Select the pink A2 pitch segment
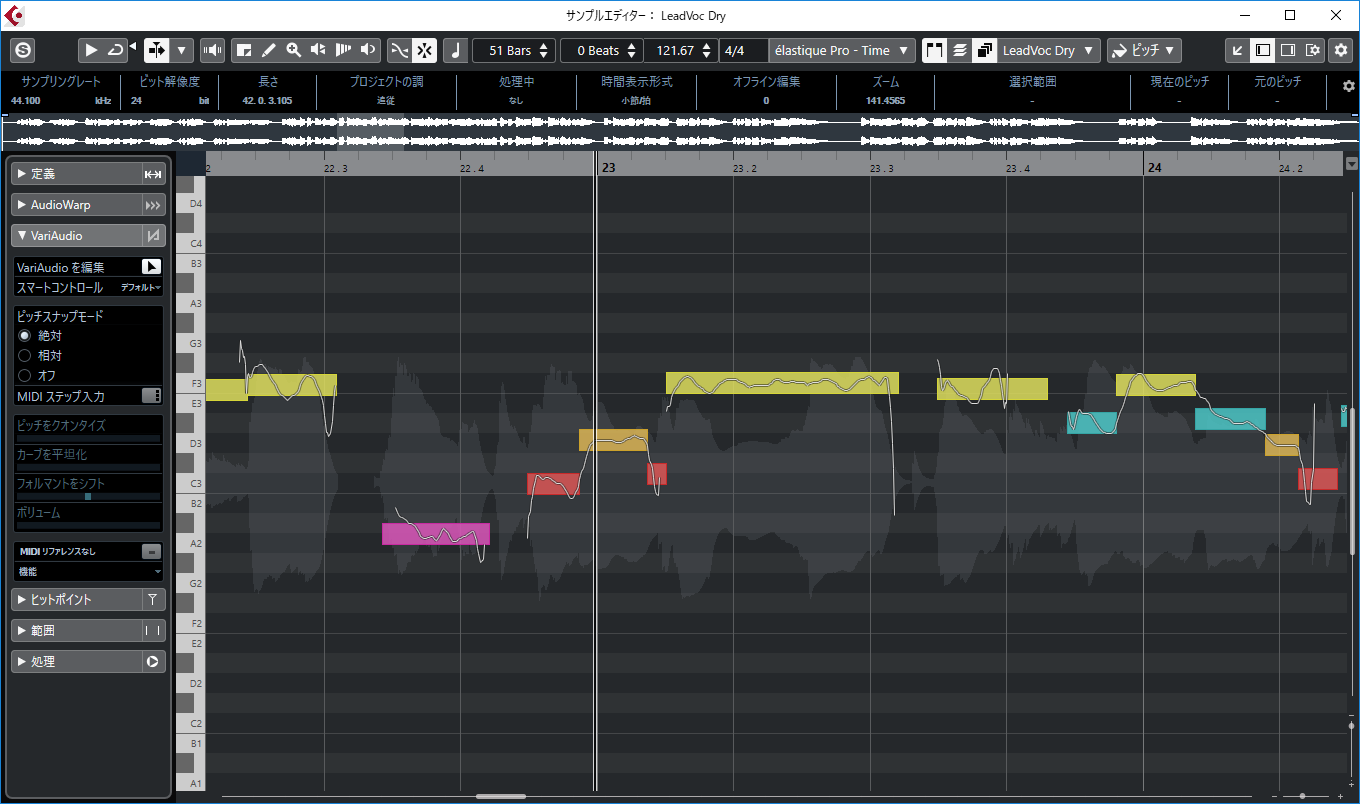 436,534
